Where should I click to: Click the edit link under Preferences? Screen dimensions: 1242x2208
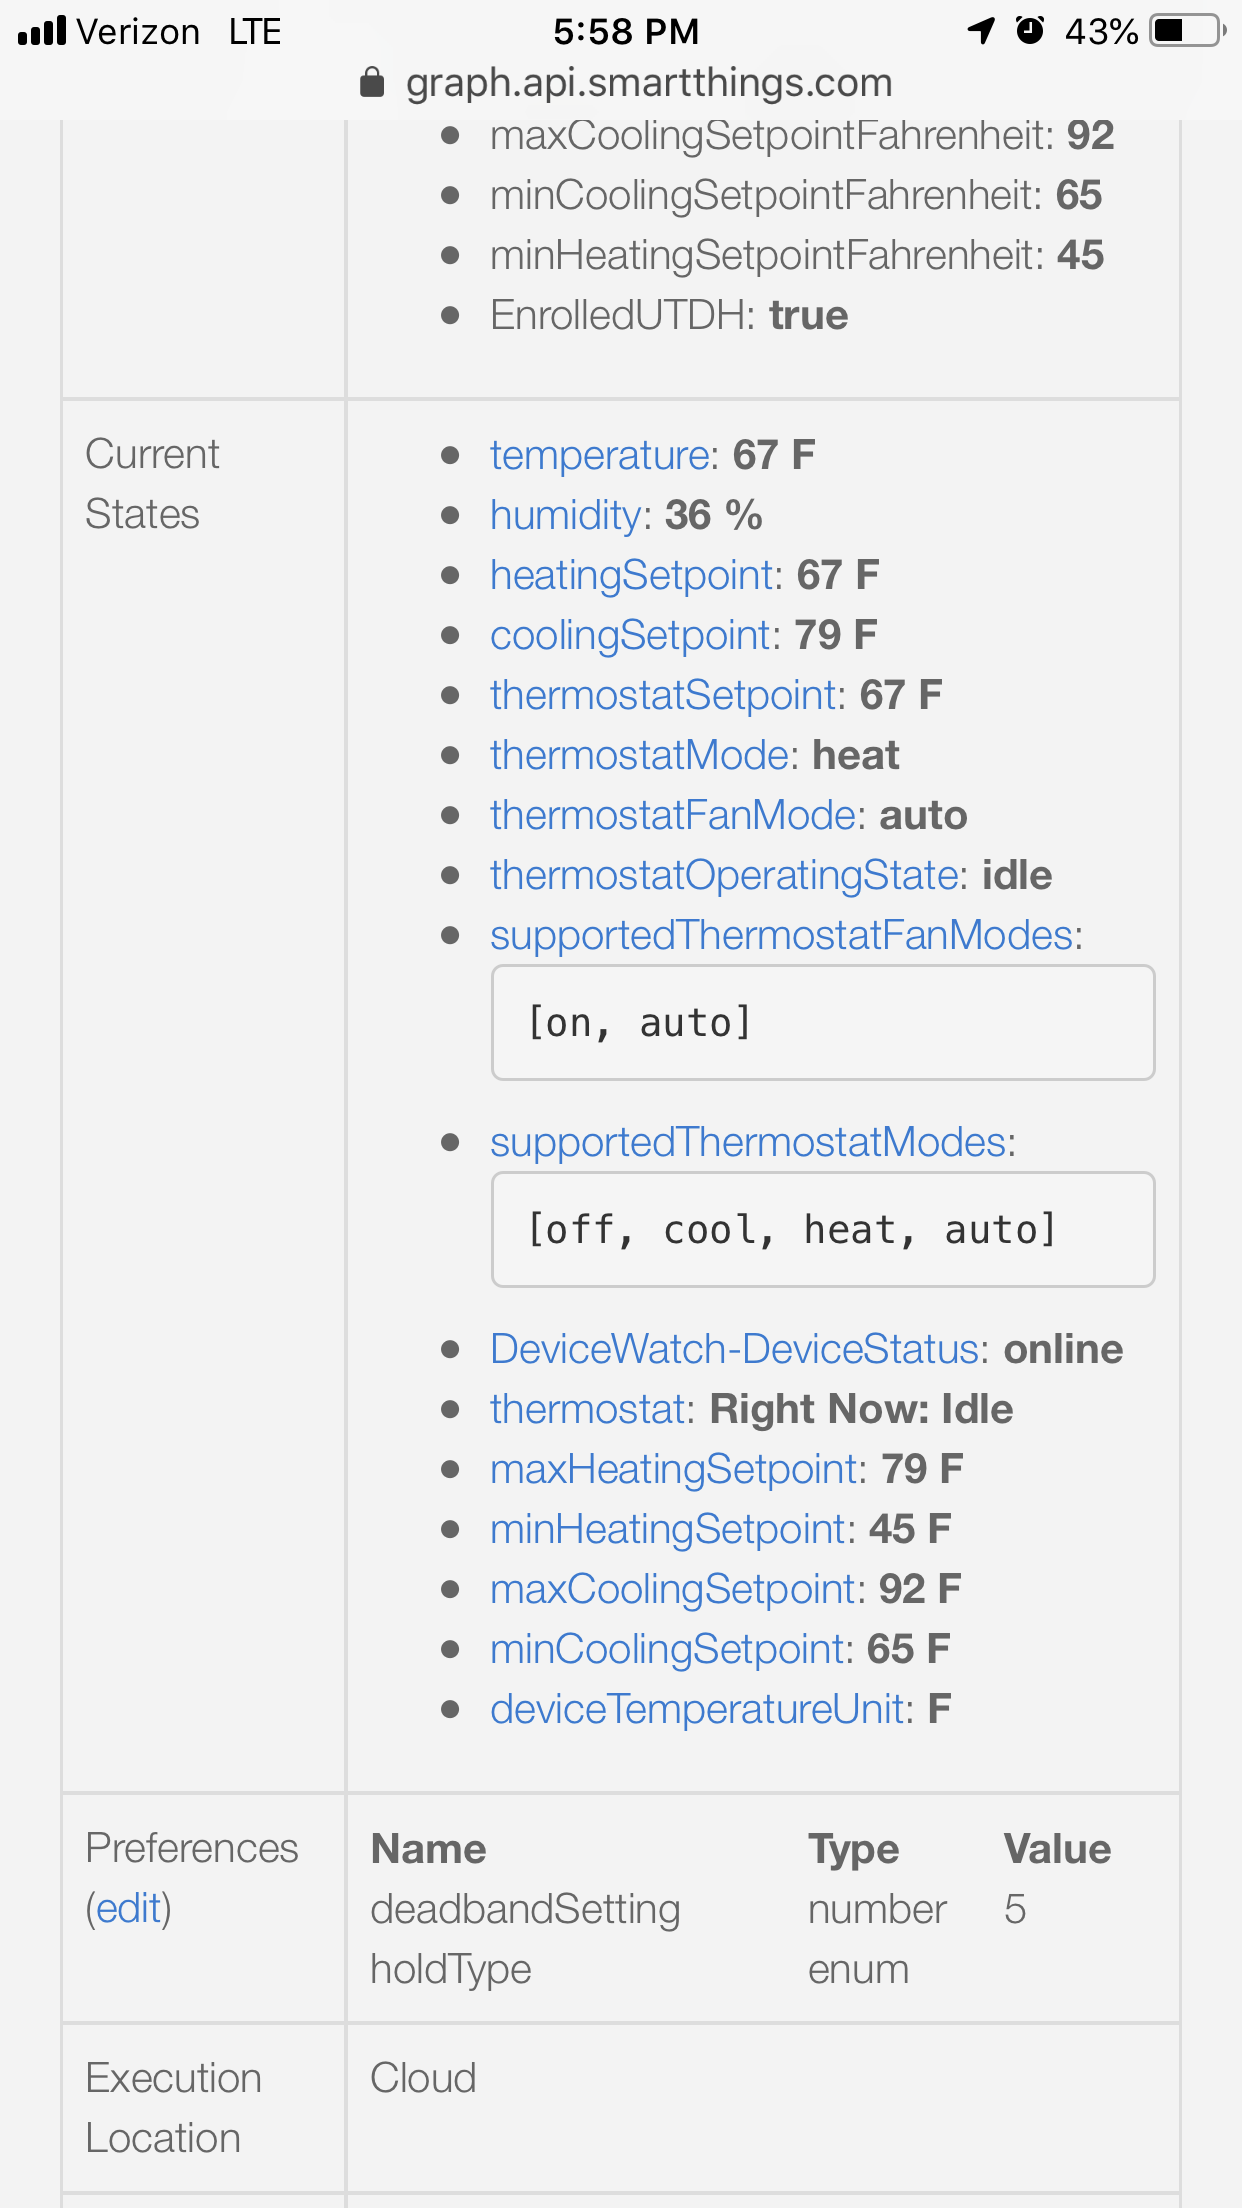pos(128,1908)
